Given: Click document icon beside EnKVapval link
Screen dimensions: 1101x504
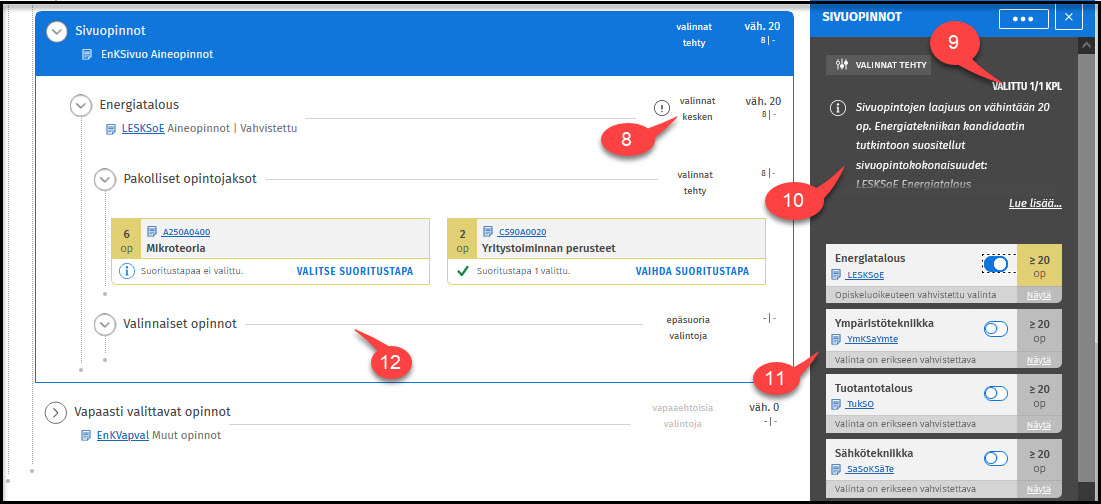Looking at the screenshot, I should [x=87, y=435].
